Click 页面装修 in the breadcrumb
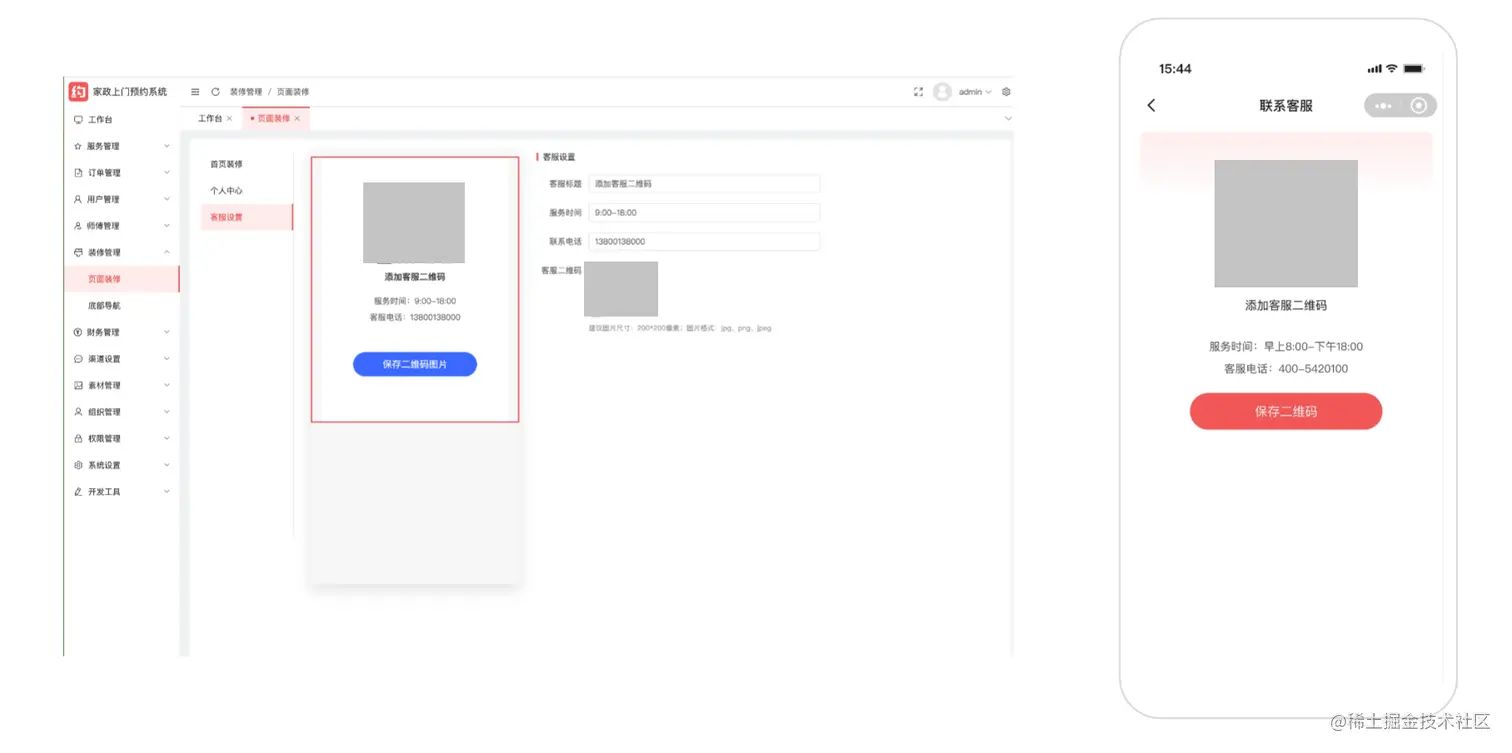The image size is (1512, 753). (x=293, y=91)
